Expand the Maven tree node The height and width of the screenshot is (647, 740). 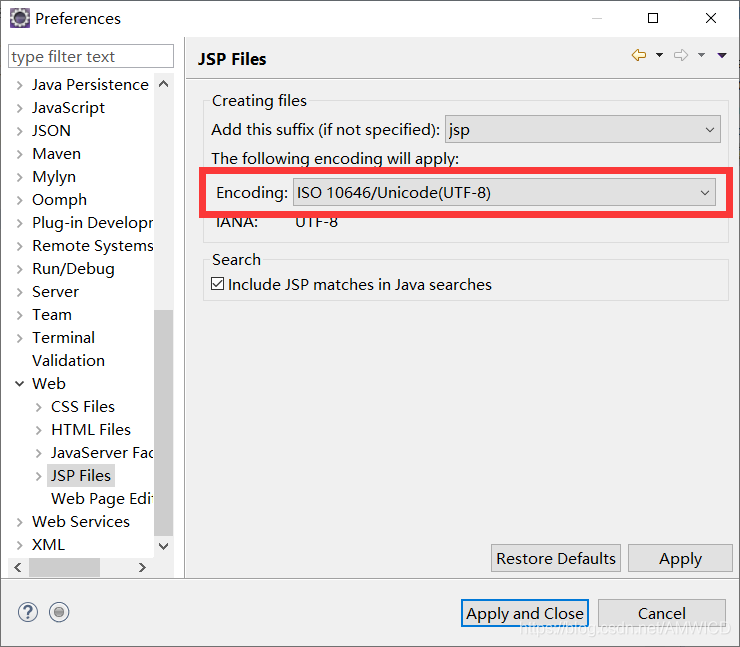pos(19,154)
